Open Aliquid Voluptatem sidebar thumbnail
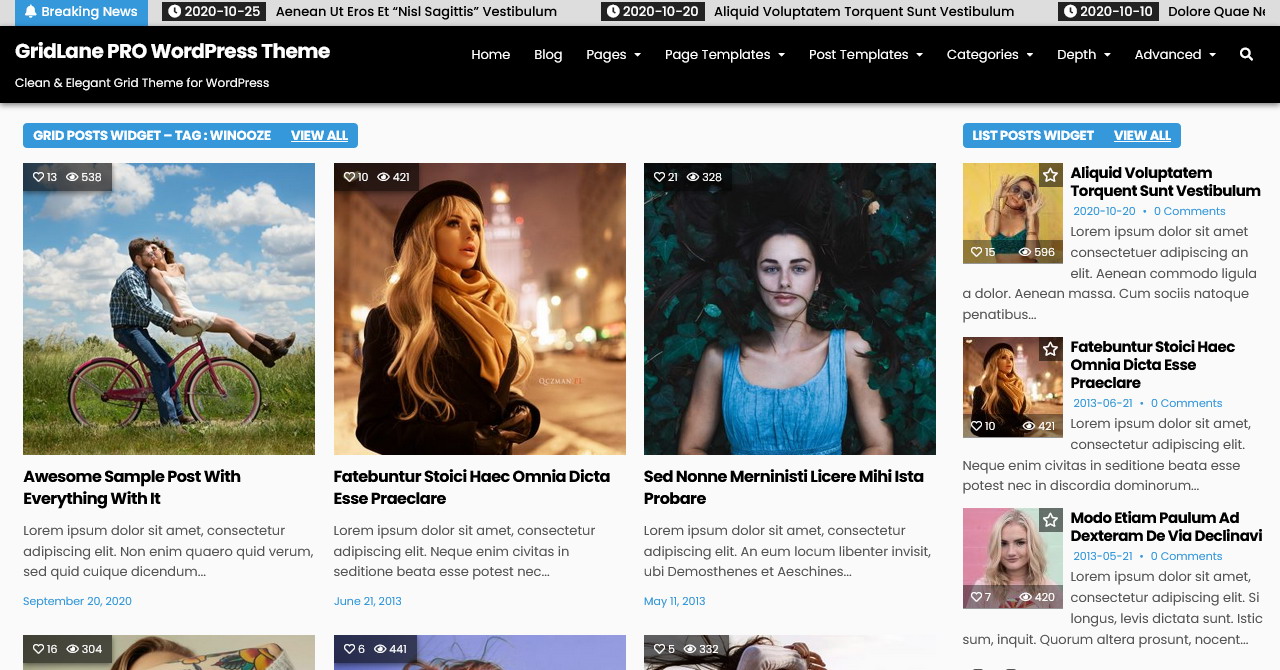Viewport: 1280px width, 670px height. (x=1012, y=213)
